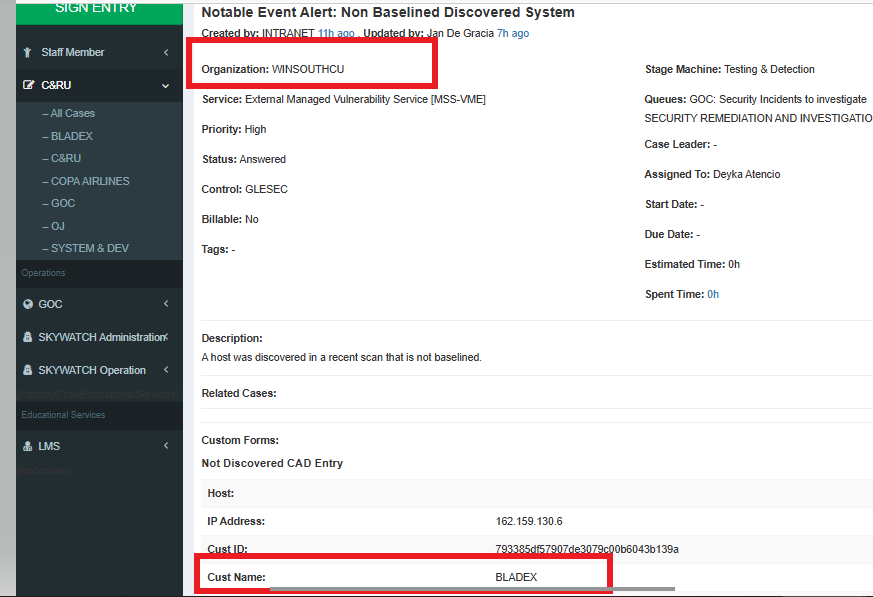This screenshot has height=597, width=873.
Task: Click the SKYWATCH Administration icon
Action: (27, 337)
